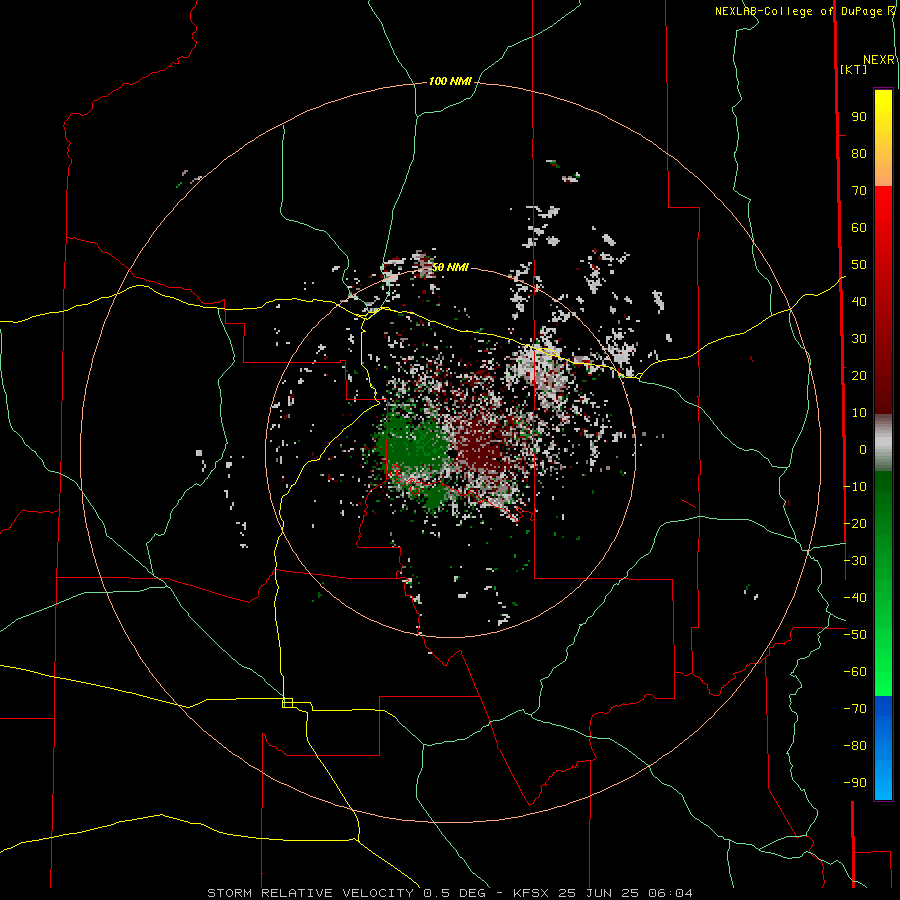Click the KFSX radar site identifier
Screen dimensions: 900x900
pyautogui.click(x=533, y=893)
